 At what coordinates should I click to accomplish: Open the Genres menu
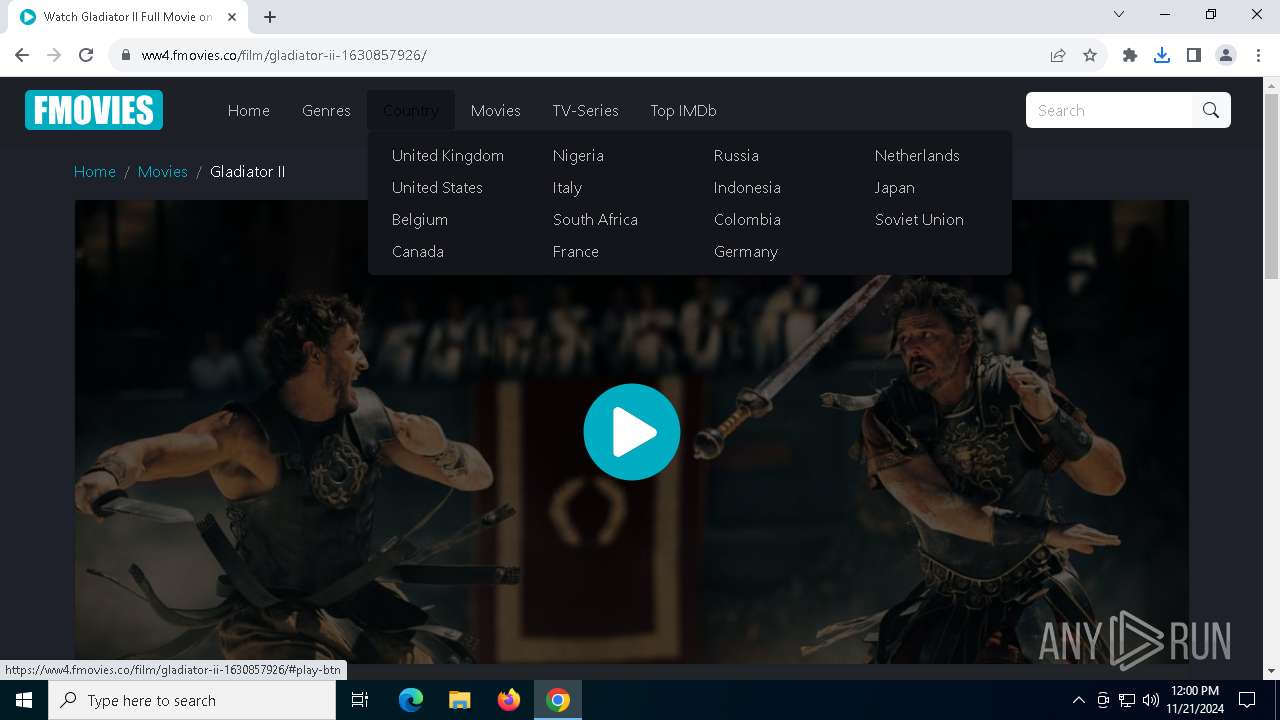(x=326, y=110)
